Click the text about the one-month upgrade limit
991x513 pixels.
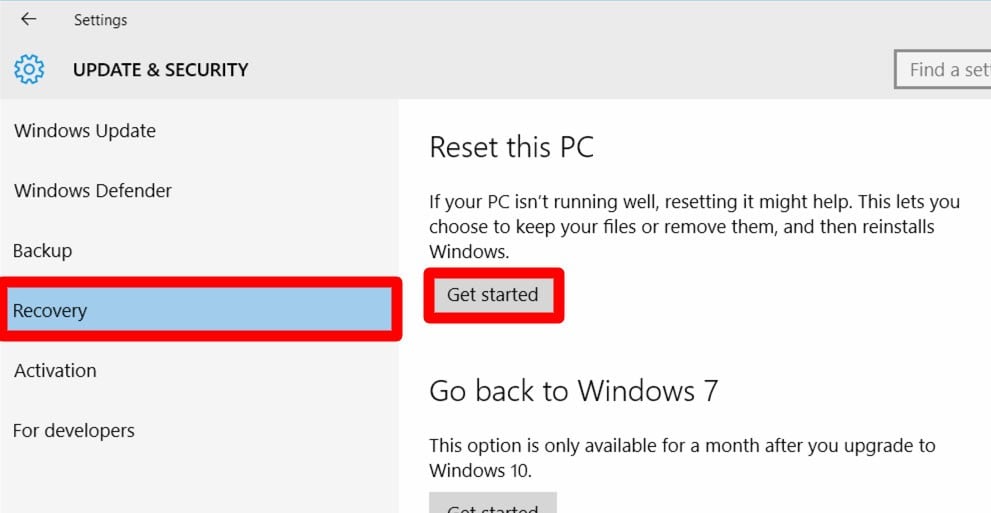[x=682, y=457]
